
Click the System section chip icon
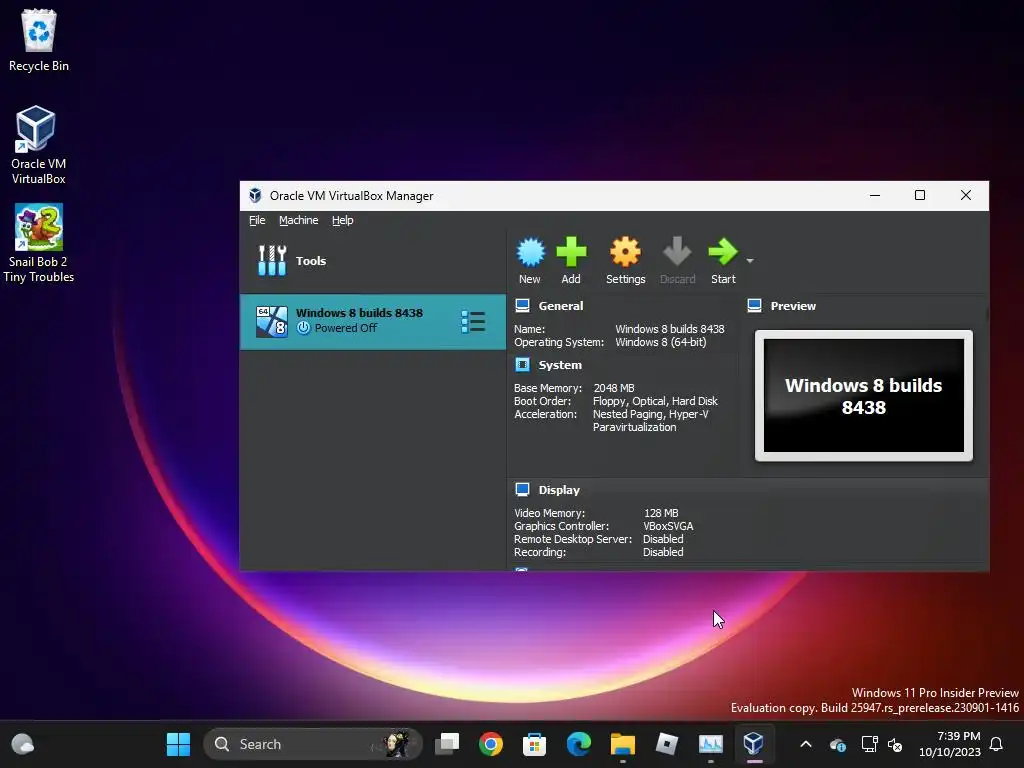pos(522,364)
